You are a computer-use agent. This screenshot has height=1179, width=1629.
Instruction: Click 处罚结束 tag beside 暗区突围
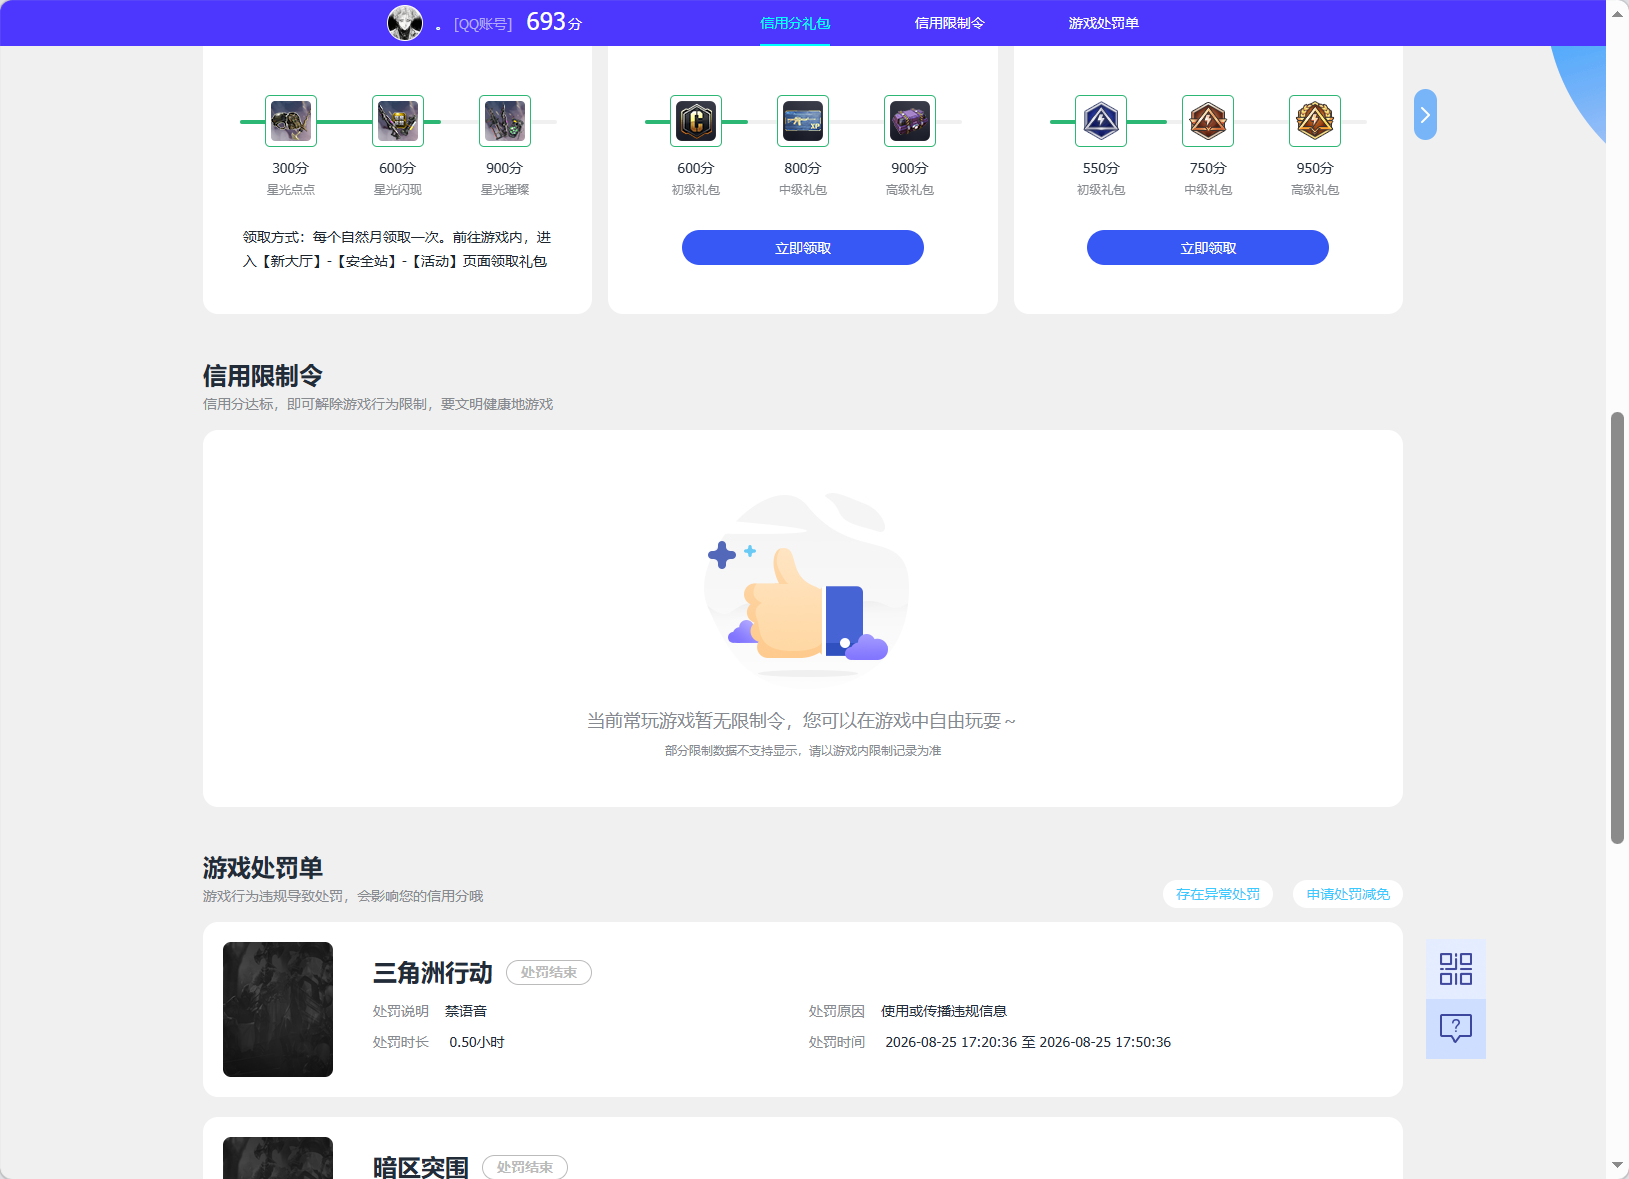tap(525, 1167)
